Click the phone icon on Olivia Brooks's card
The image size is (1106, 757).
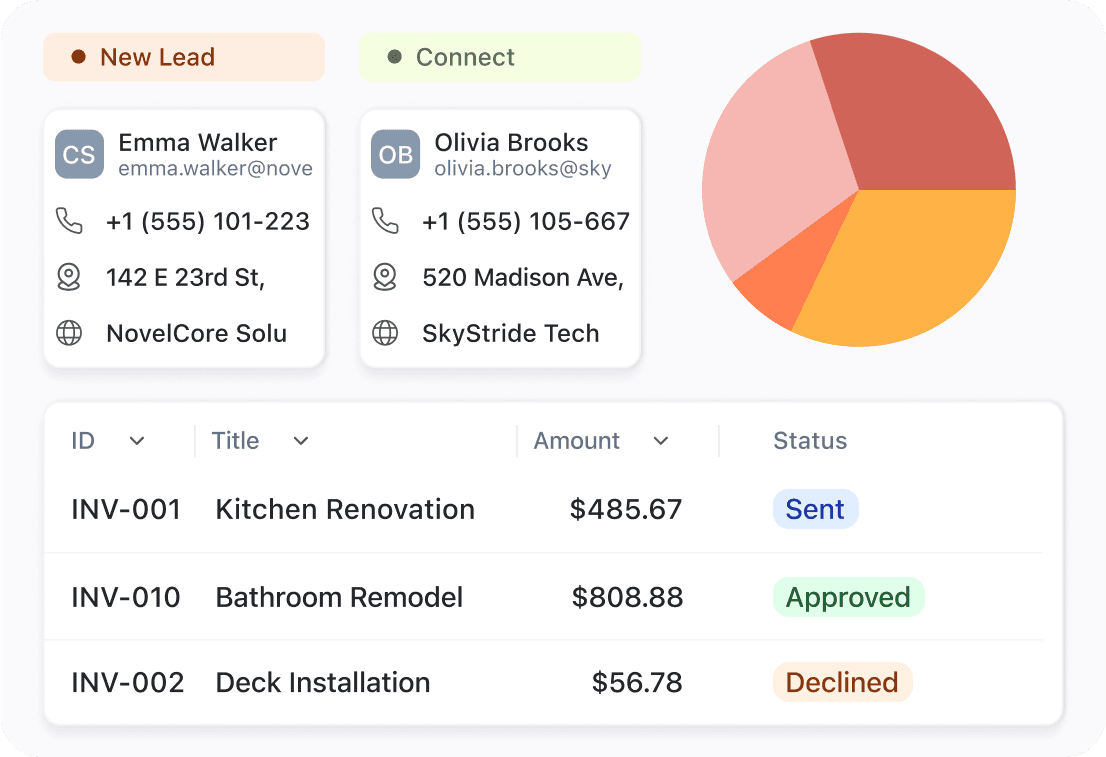[387, 221]
